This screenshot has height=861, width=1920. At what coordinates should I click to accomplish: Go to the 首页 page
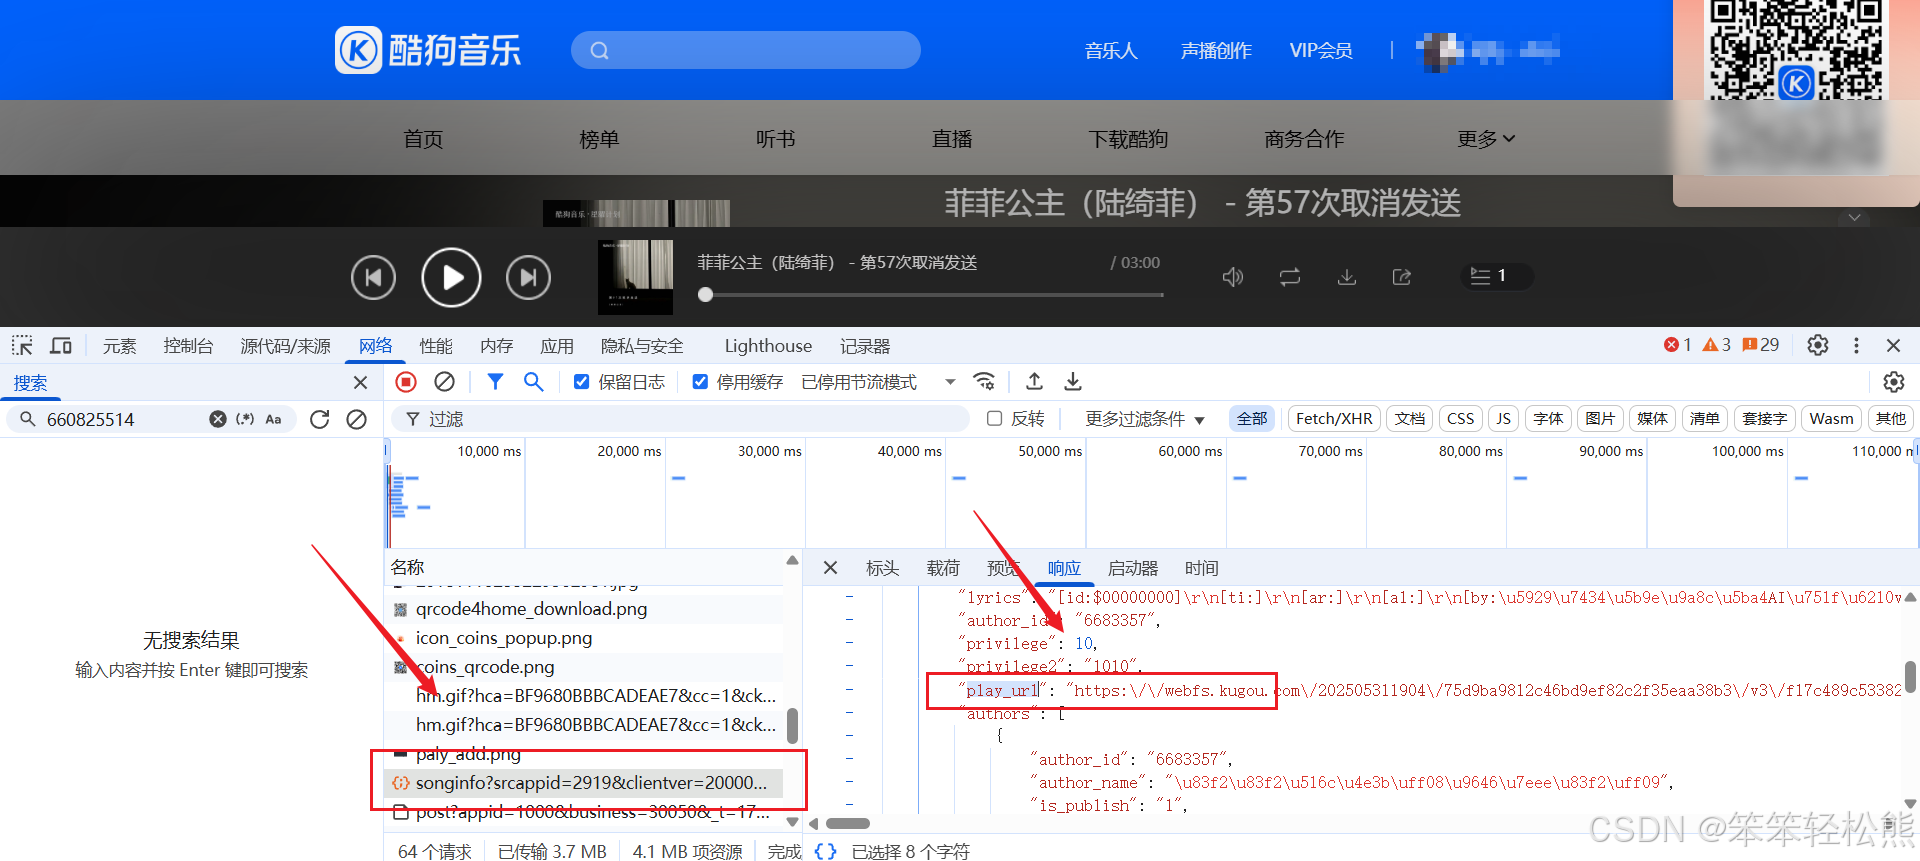[423, 139]
